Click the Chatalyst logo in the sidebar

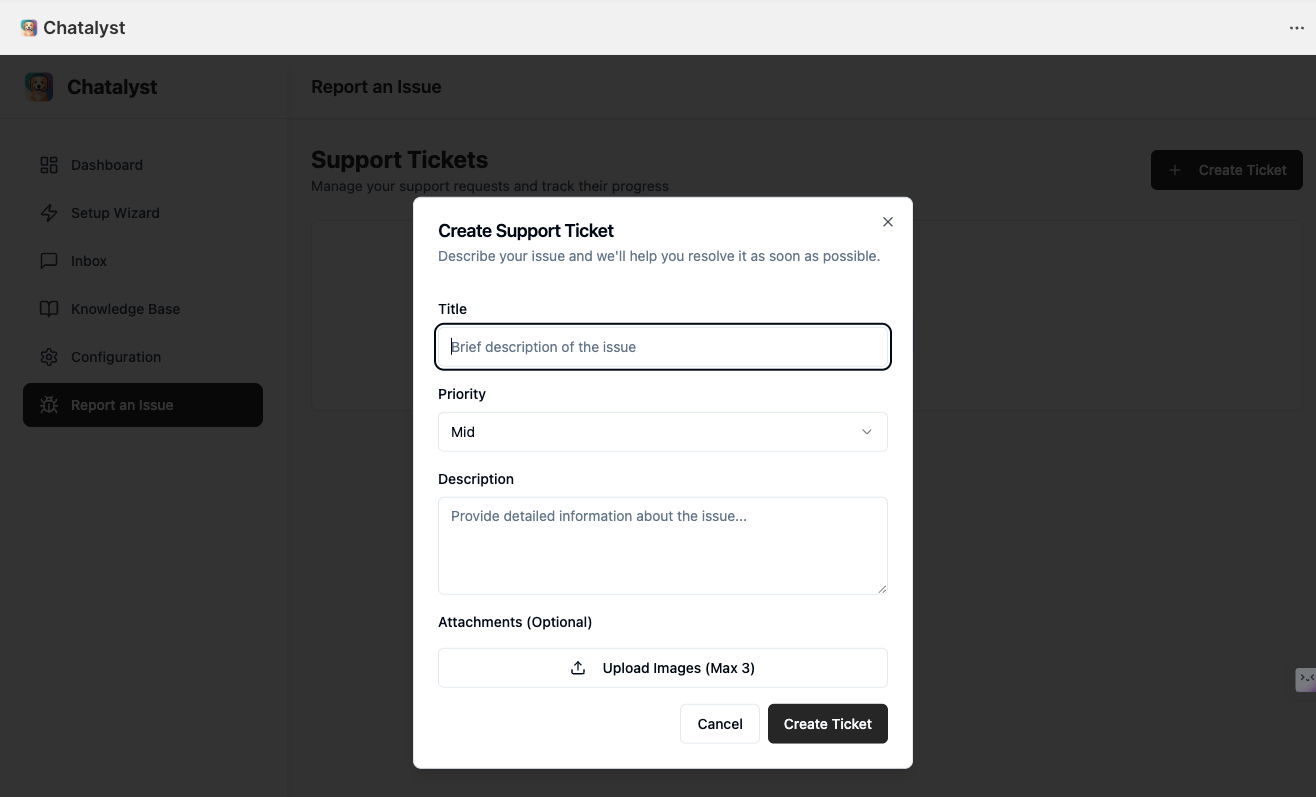point(39,87)
